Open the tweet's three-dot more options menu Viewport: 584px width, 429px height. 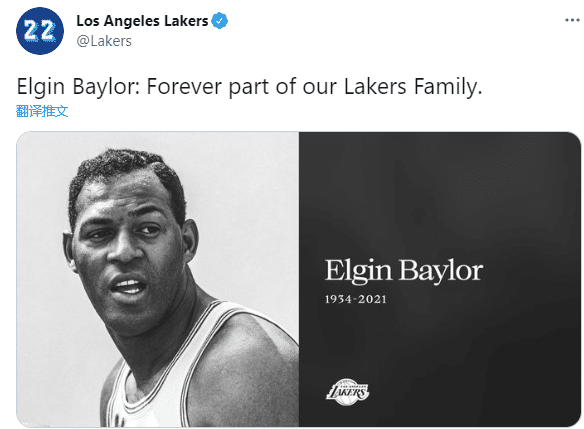[x=572, y=20]
